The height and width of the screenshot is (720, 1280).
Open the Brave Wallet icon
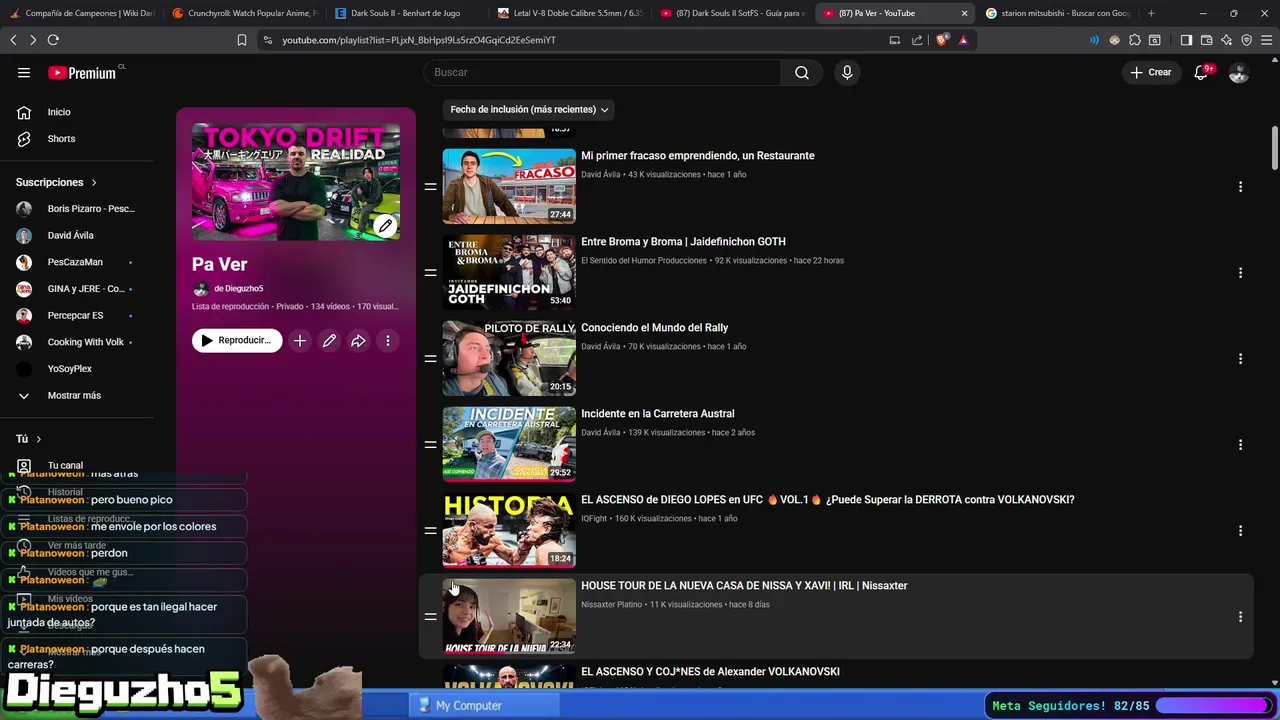1207,40
